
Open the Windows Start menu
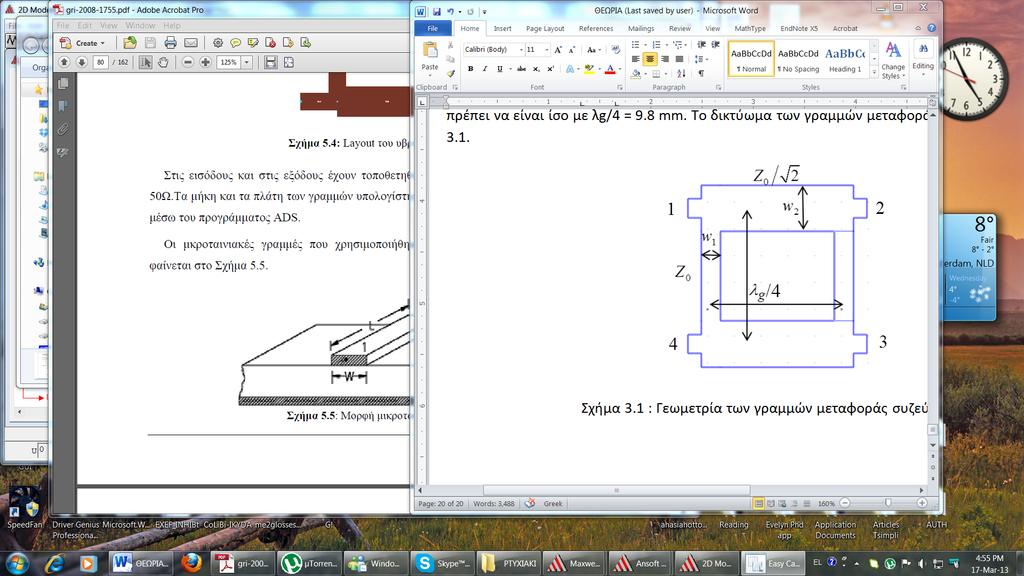[16, 562]
